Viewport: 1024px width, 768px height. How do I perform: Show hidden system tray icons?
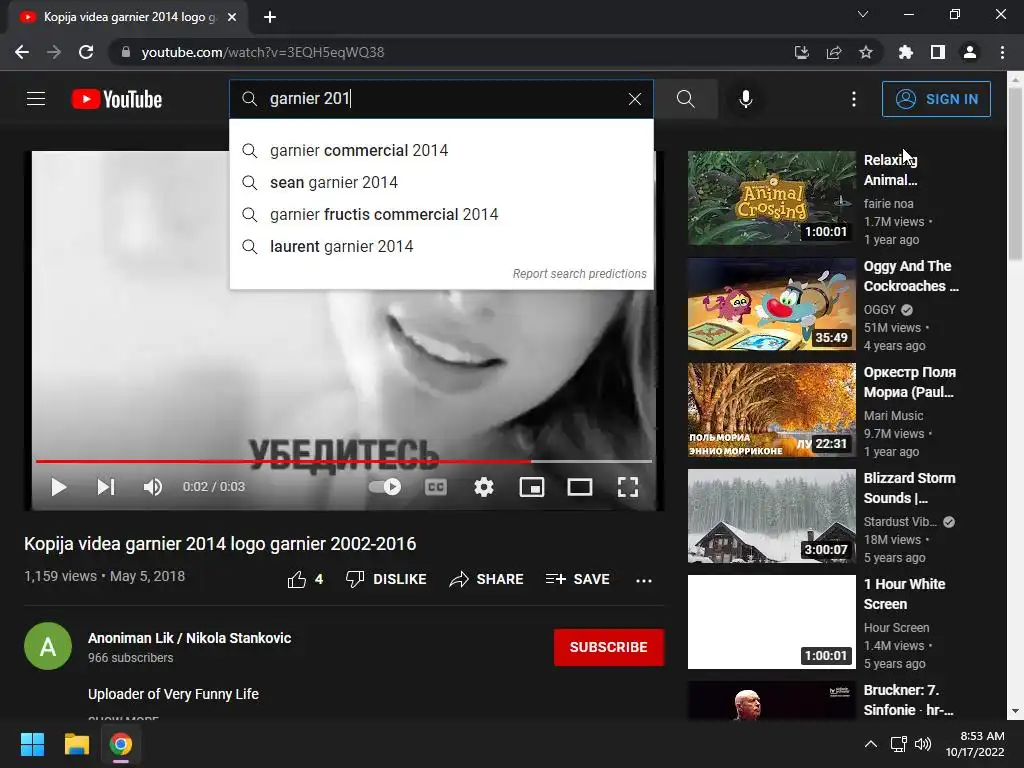(x=871, y=744)
